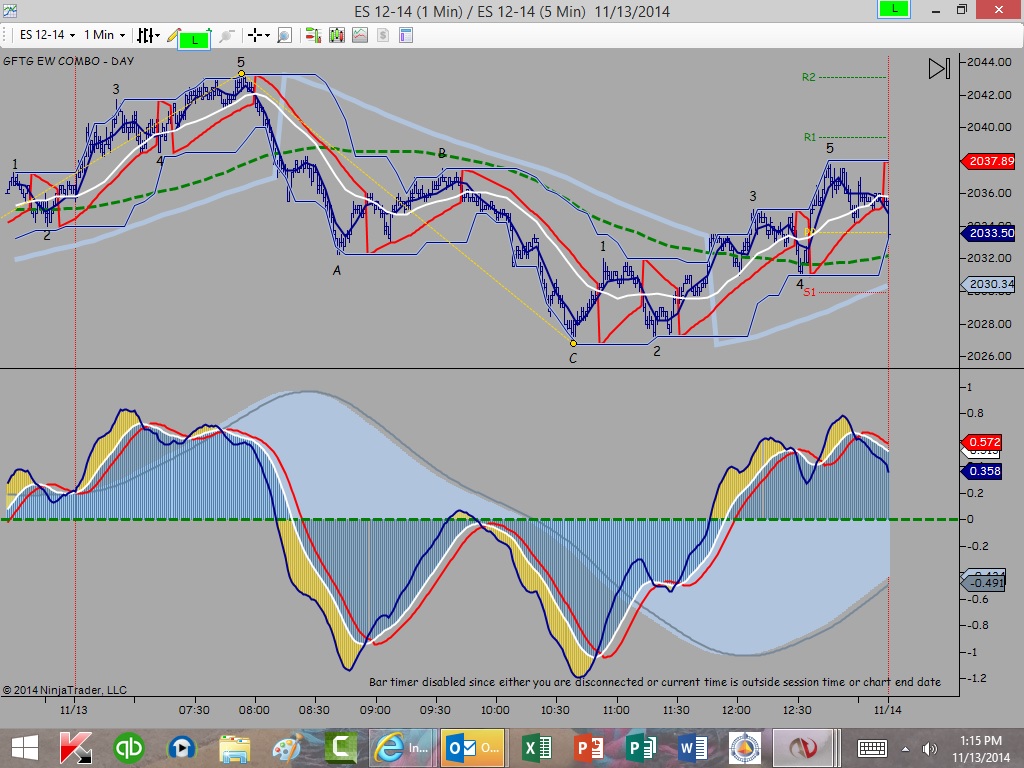Click the red 0.572 indicator marker

point(982,442)
